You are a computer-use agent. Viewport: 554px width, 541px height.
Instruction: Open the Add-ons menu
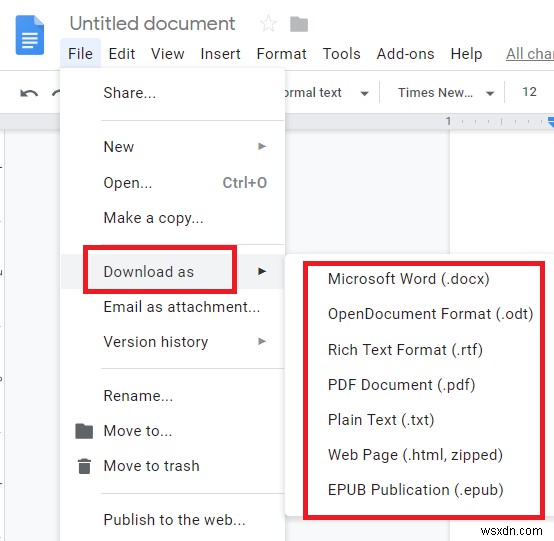(406, 54)
